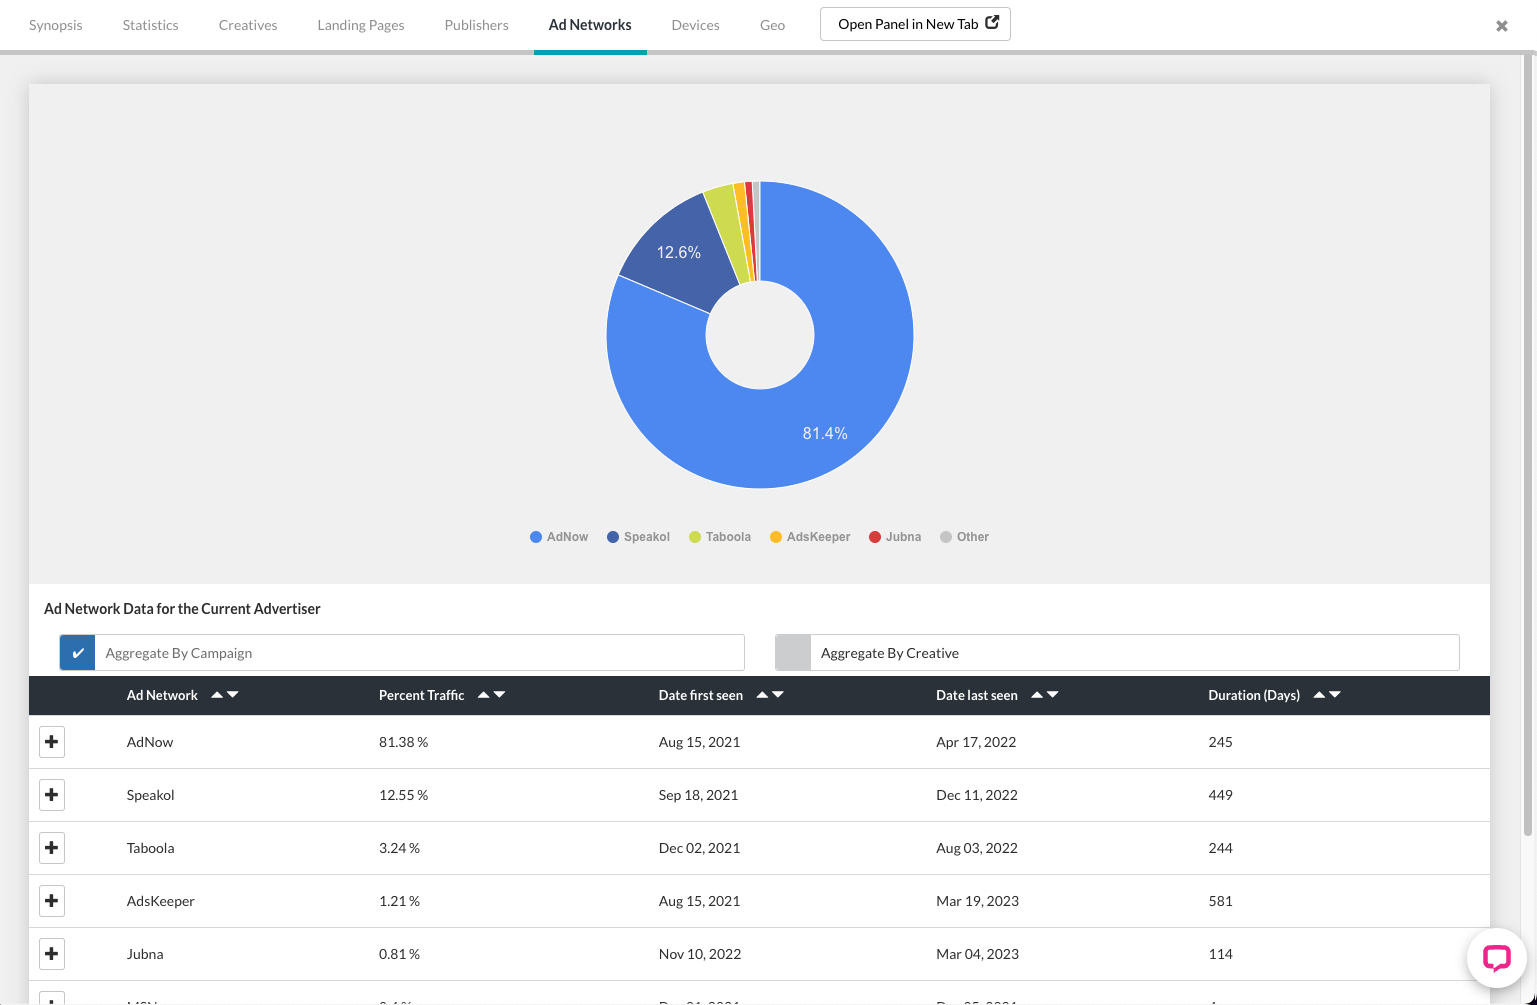The height and width of the screenshot is (1005, 1537).
Task: Expand the Taboola row details
Action: point(52,847)
